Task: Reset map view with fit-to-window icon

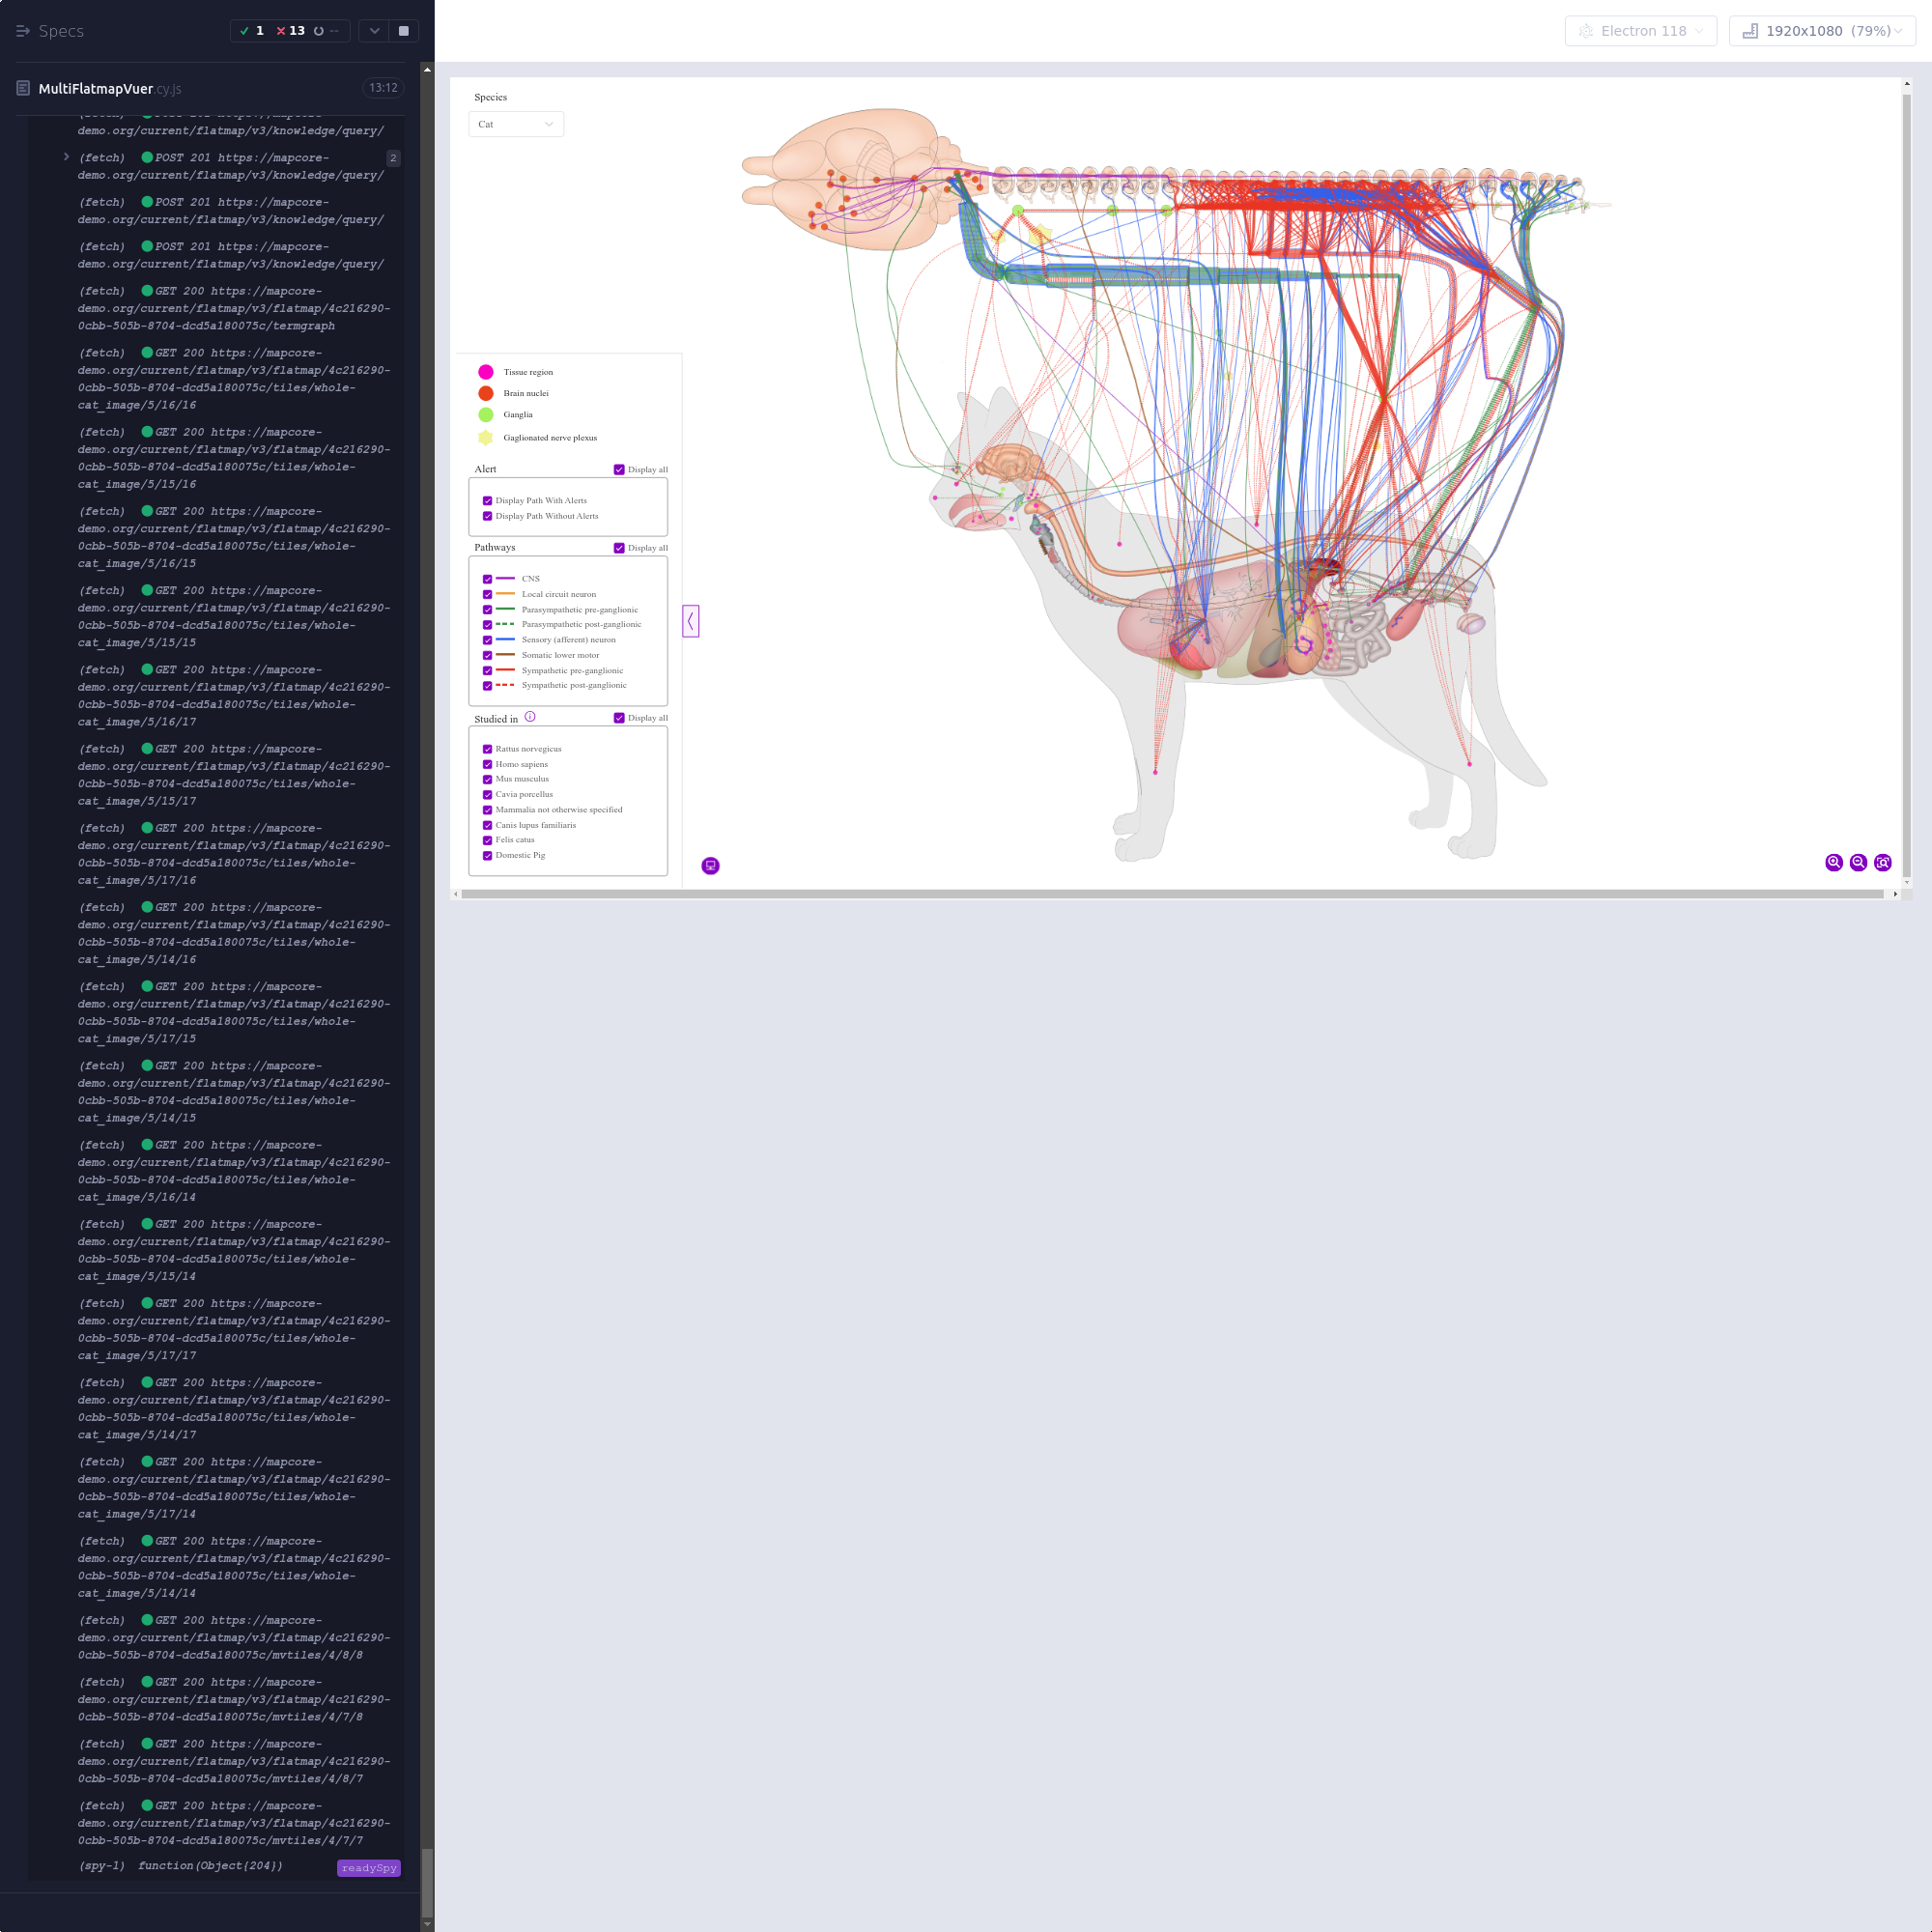Action: [1882, 862]
